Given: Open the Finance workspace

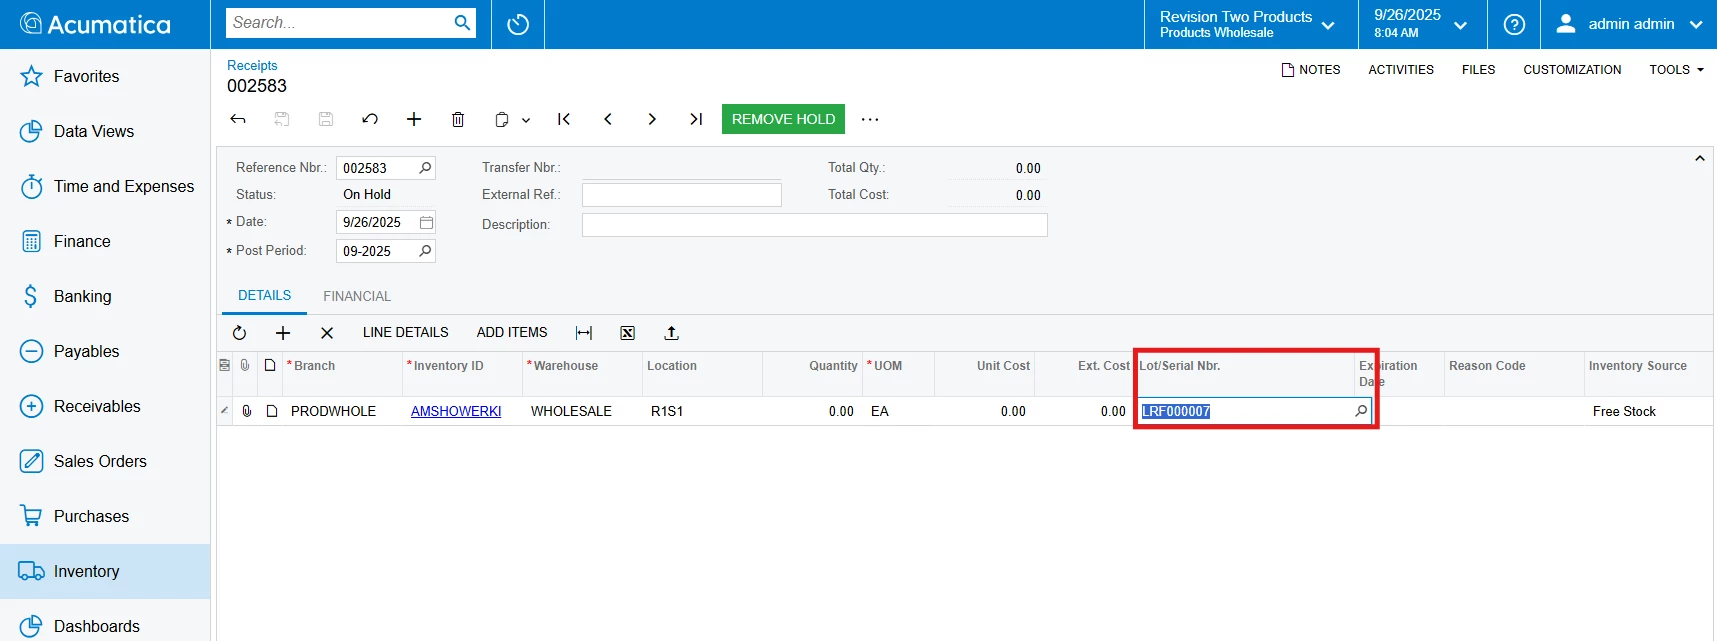Looking at the screenshot, I should [105, 241].
